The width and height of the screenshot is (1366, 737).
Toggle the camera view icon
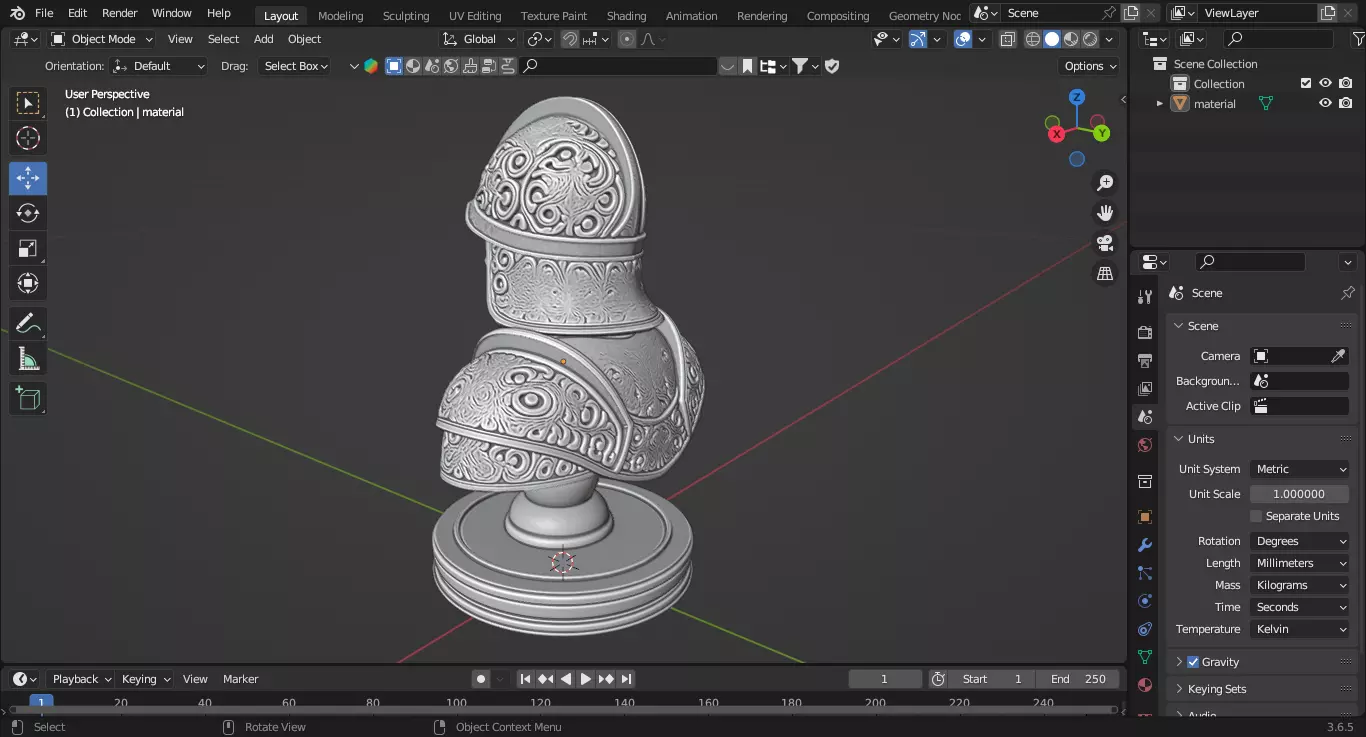point(1105,243)
